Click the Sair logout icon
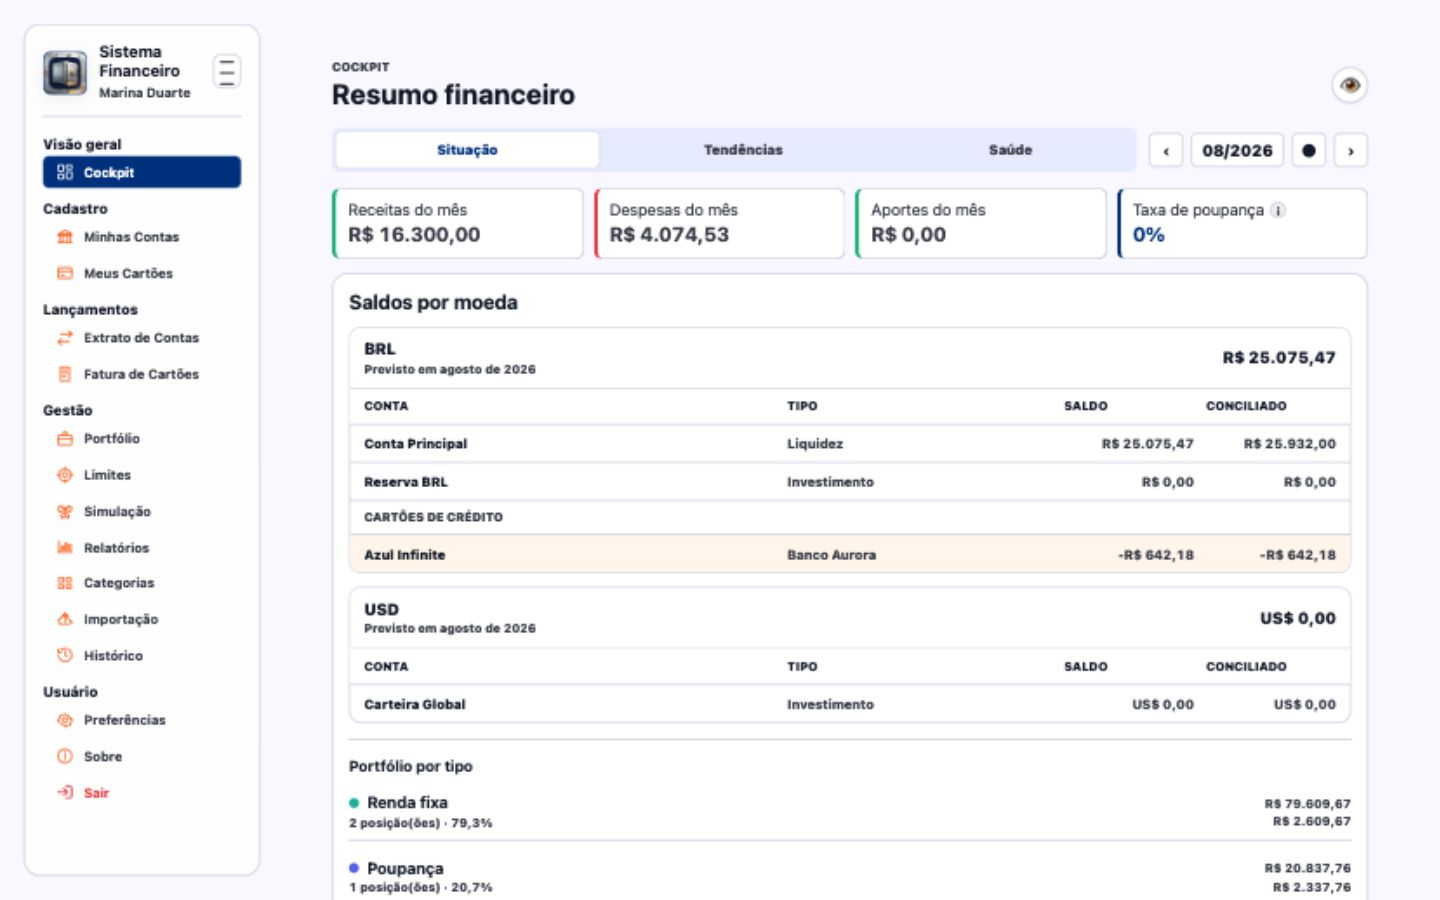 [65, 792]
